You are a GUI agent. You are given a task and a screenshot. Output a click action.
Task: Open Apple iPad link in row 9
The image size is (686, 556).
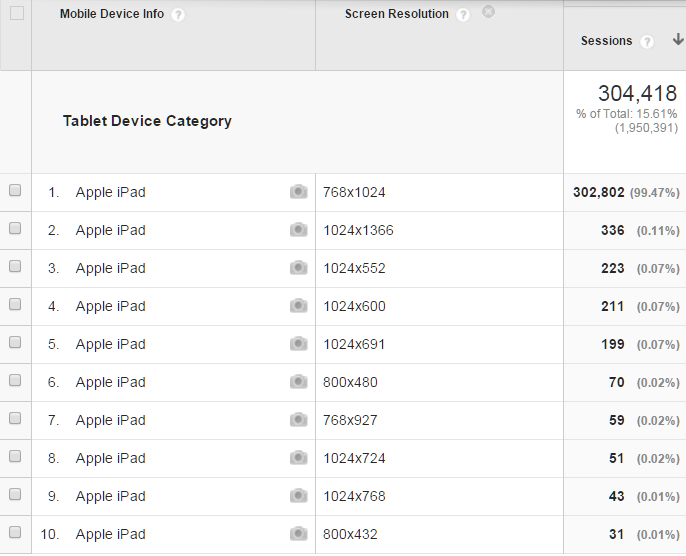click(x=110, y=497)
